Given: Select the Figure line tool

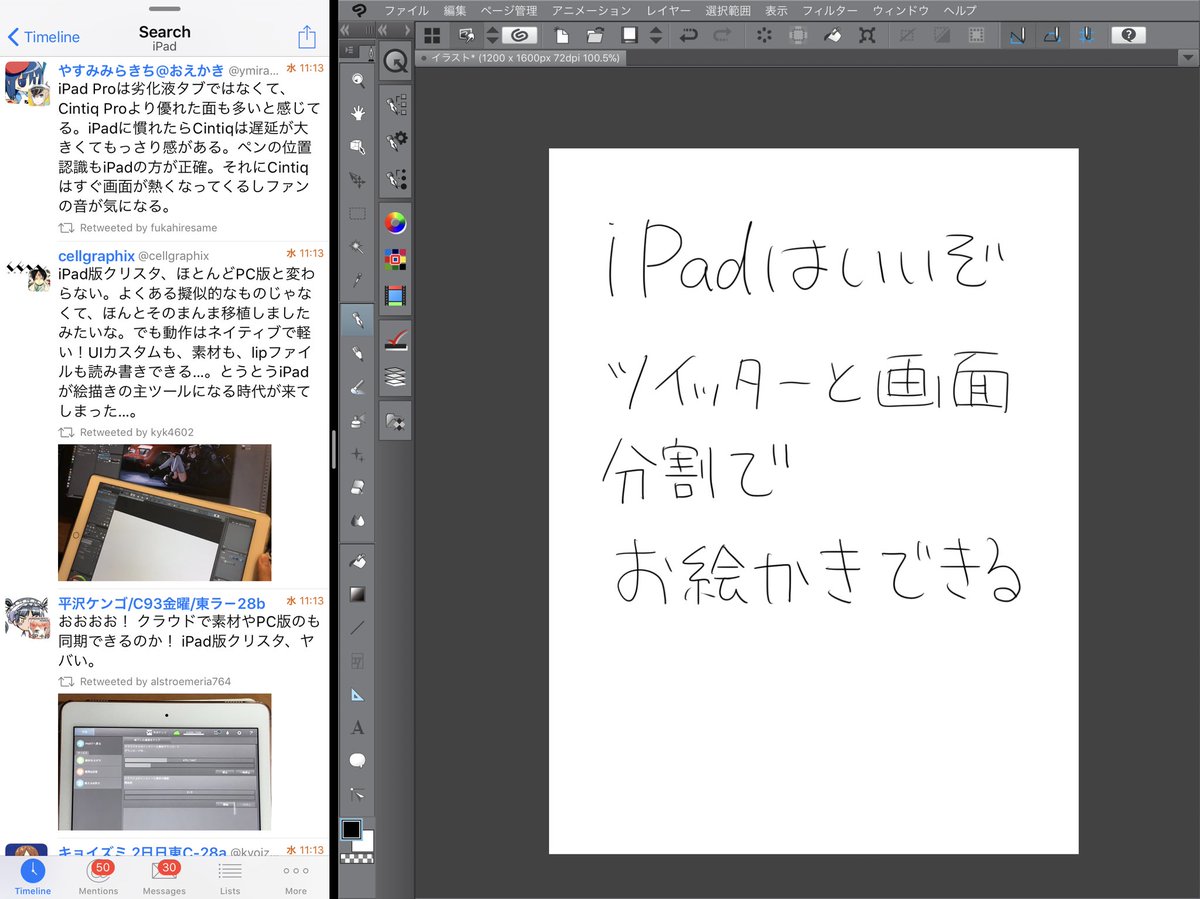Looking at the screenshot, I should pyautogui.click(x=358, y=628).
